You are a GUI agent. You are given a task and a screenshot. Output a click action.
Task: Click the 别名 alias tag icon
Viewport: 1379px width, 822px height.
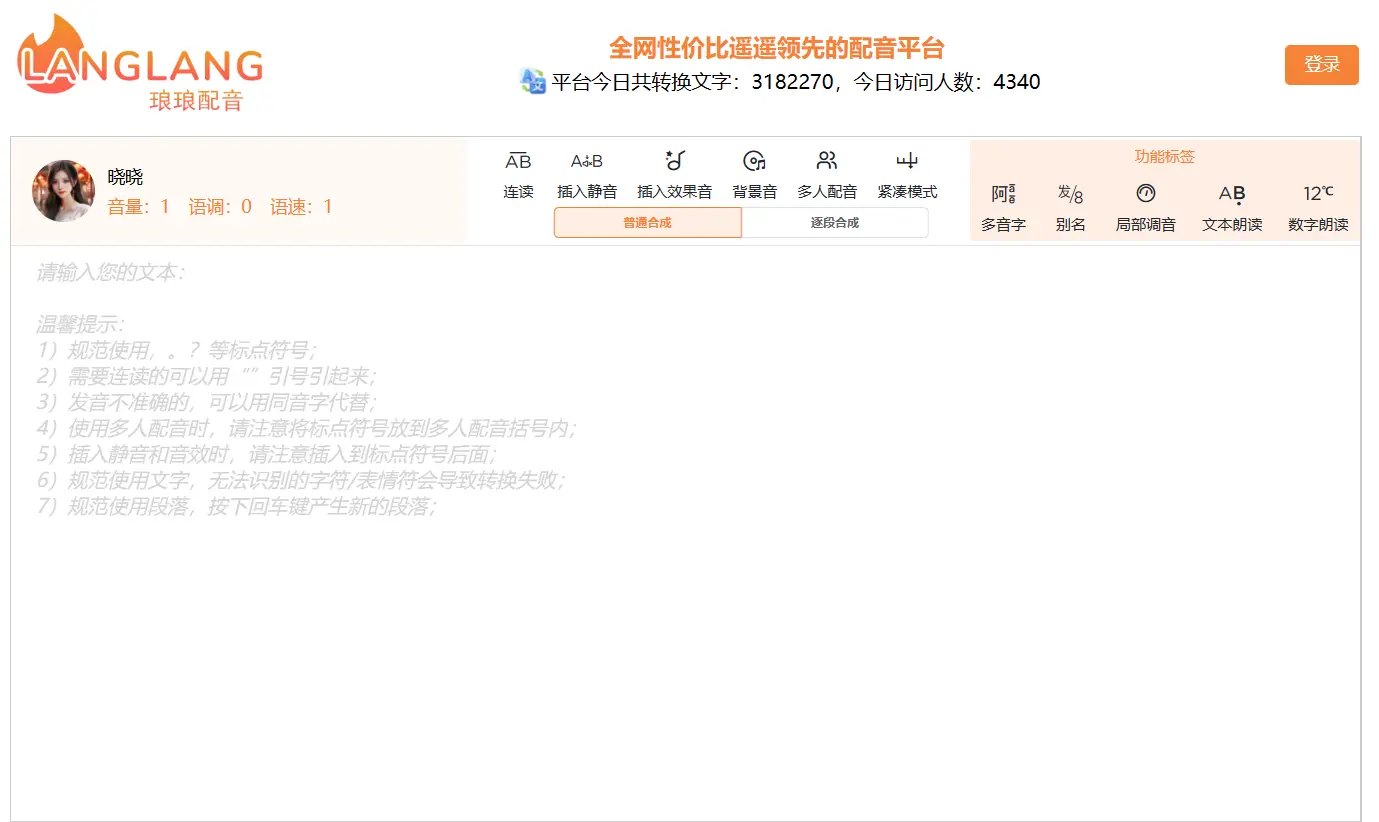click(x=1070, y=194)
